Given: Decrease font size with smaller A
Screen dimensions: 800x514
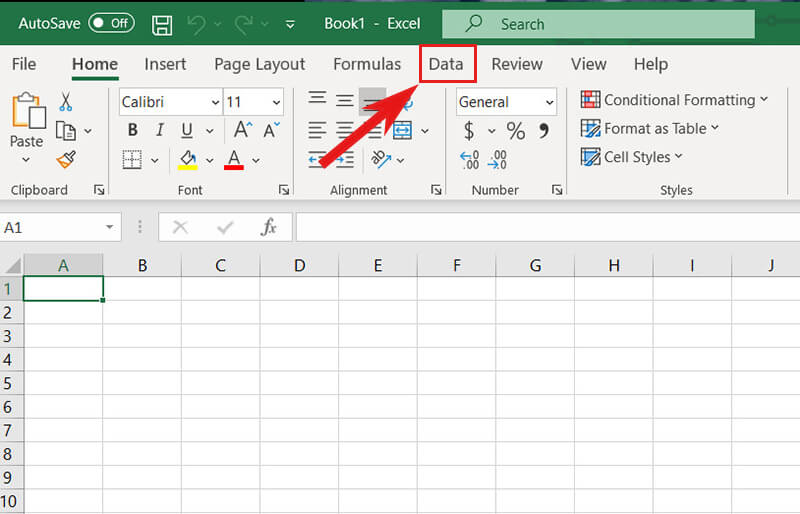Looking at the screenshot, I should click(x=271, y=130).
